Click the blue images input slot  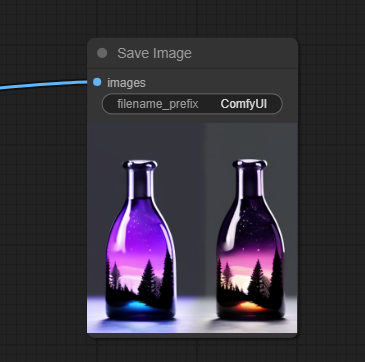click(x=97, y=82)
